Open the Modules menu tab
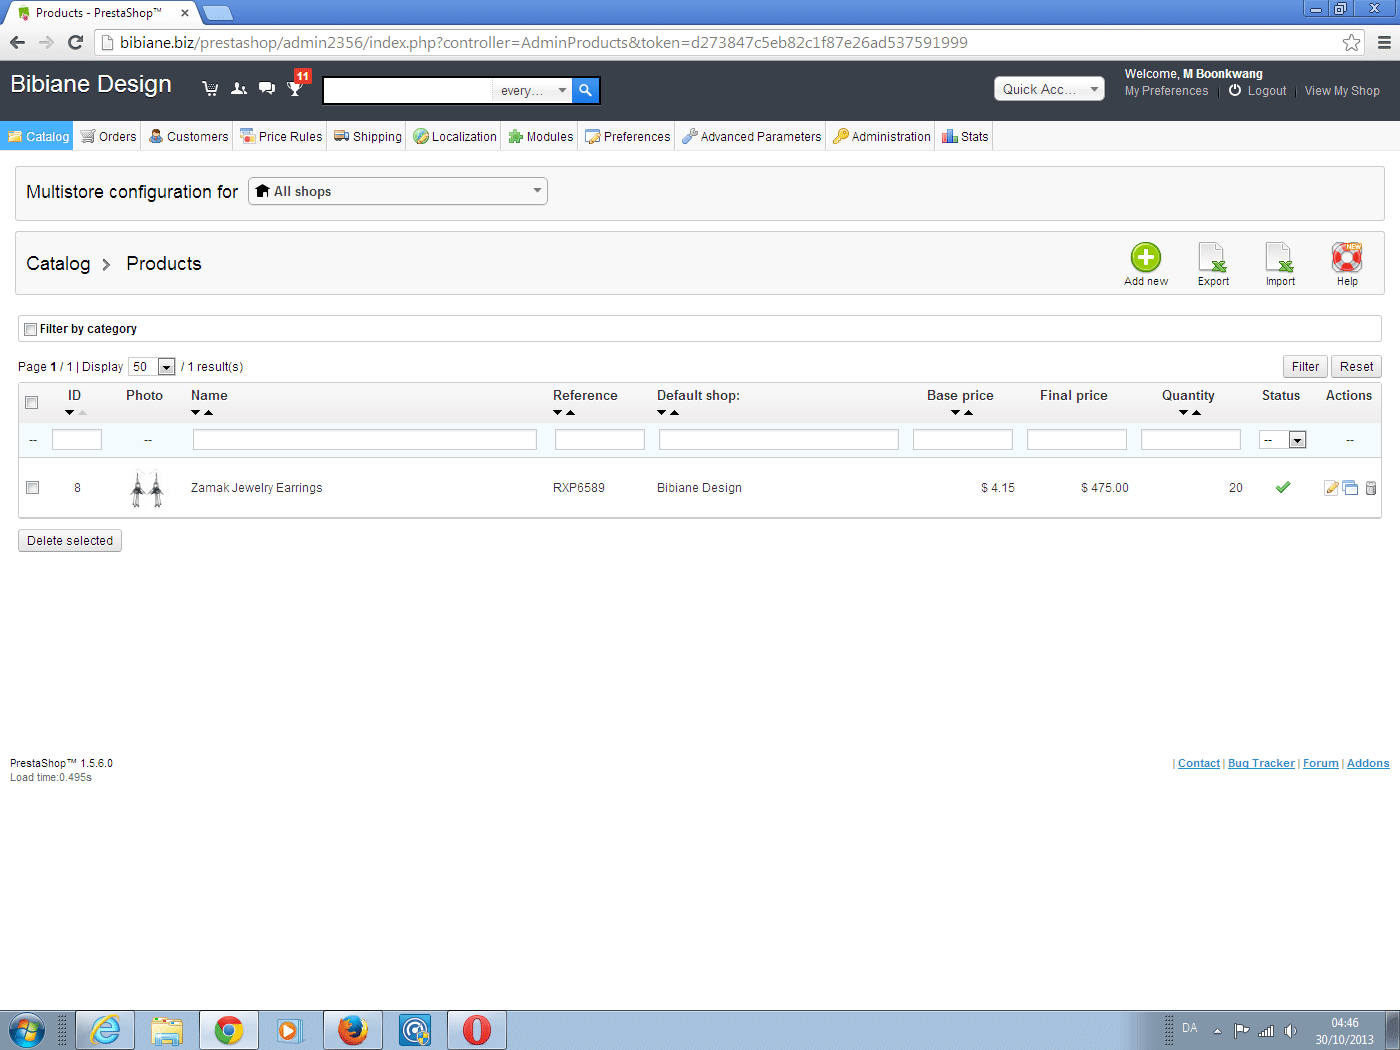The width and height of the screenshot is (1400, 1050). point(541,136)
